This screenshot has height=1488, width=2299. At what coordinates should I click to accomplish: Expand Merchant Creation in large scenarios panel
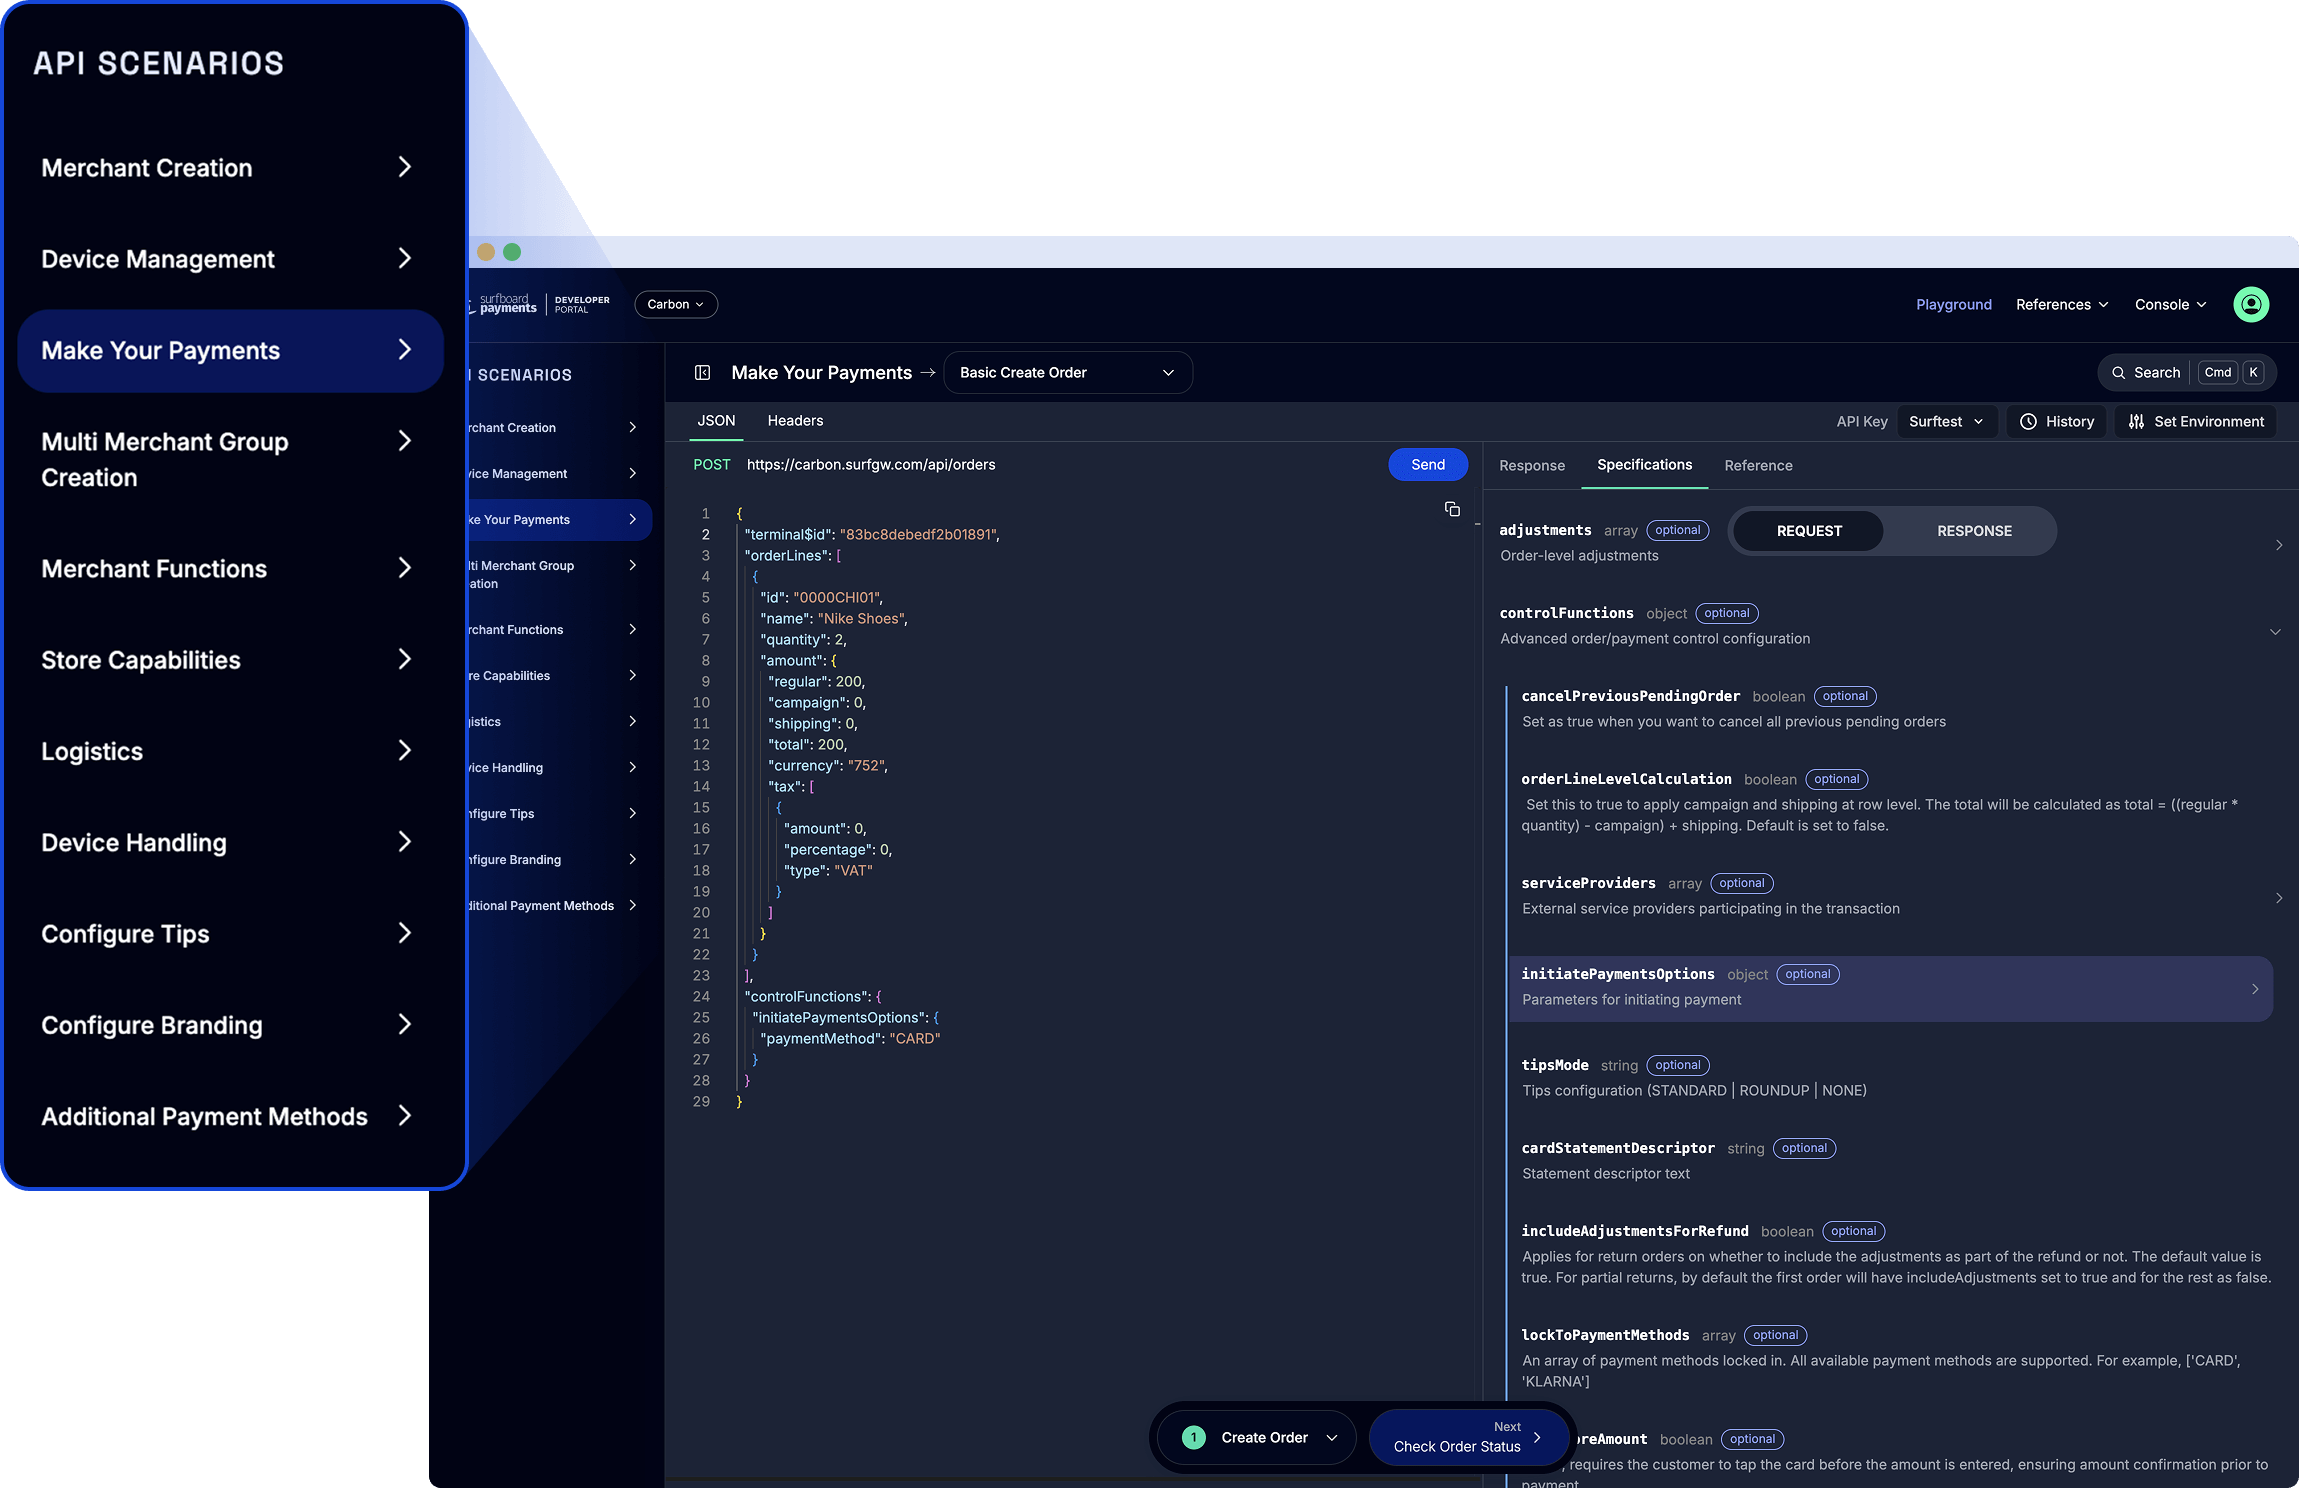(x=228, y=167)
